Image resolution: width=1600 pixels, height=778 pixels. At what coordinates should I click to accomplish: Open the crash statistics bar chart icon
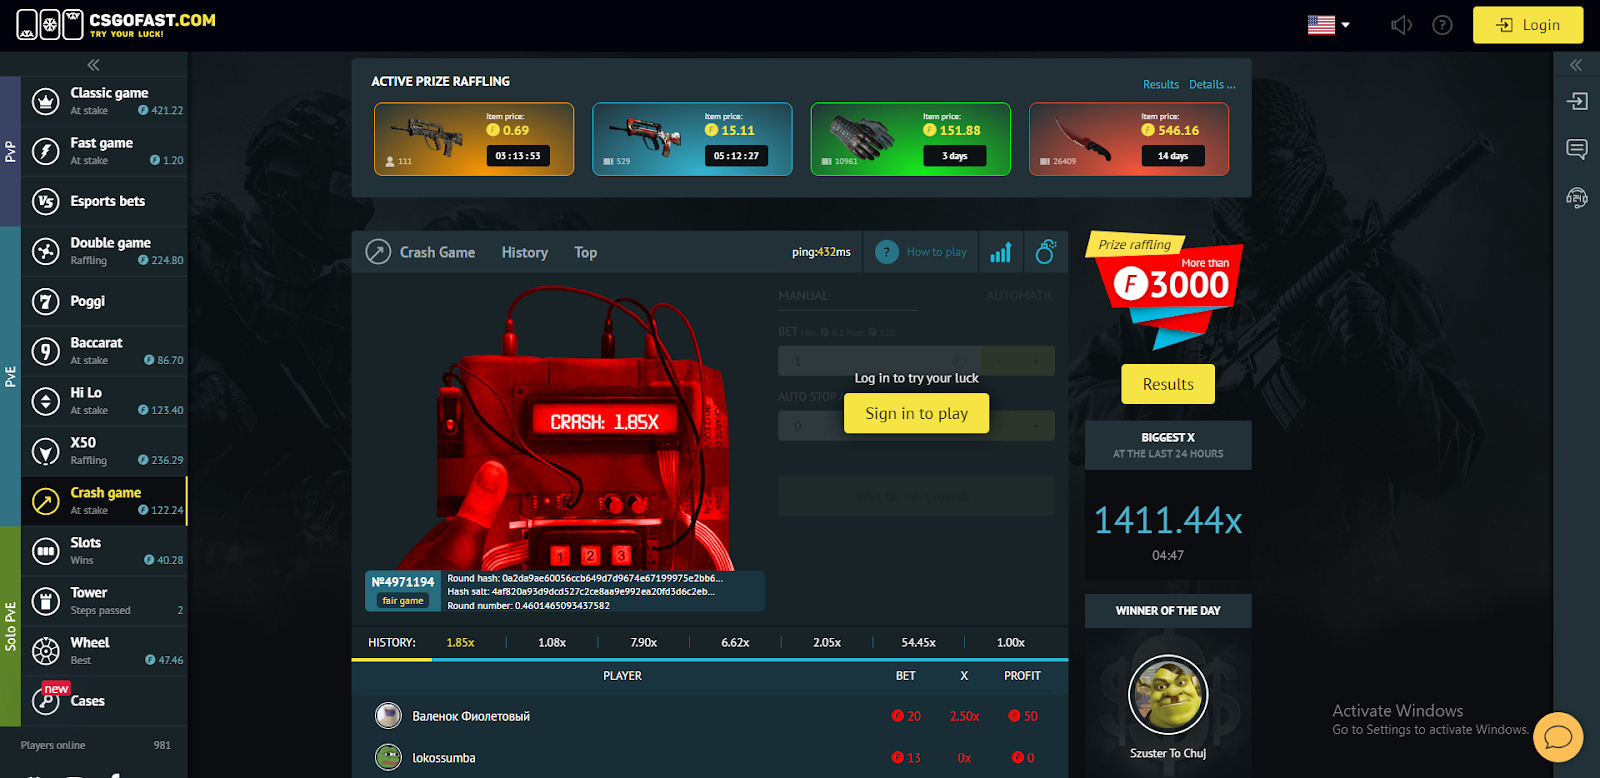(x=1001, y=252)
